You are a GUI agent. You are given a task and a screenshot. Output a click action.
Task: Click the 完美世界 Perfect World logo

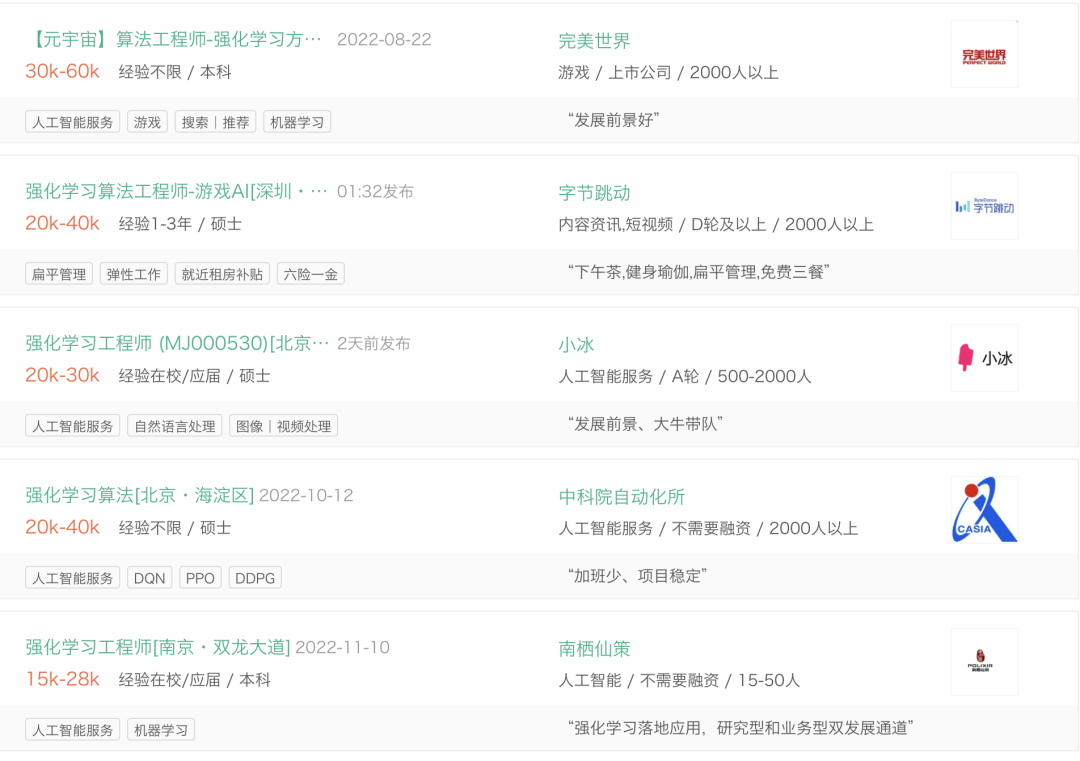pos(984,54)
